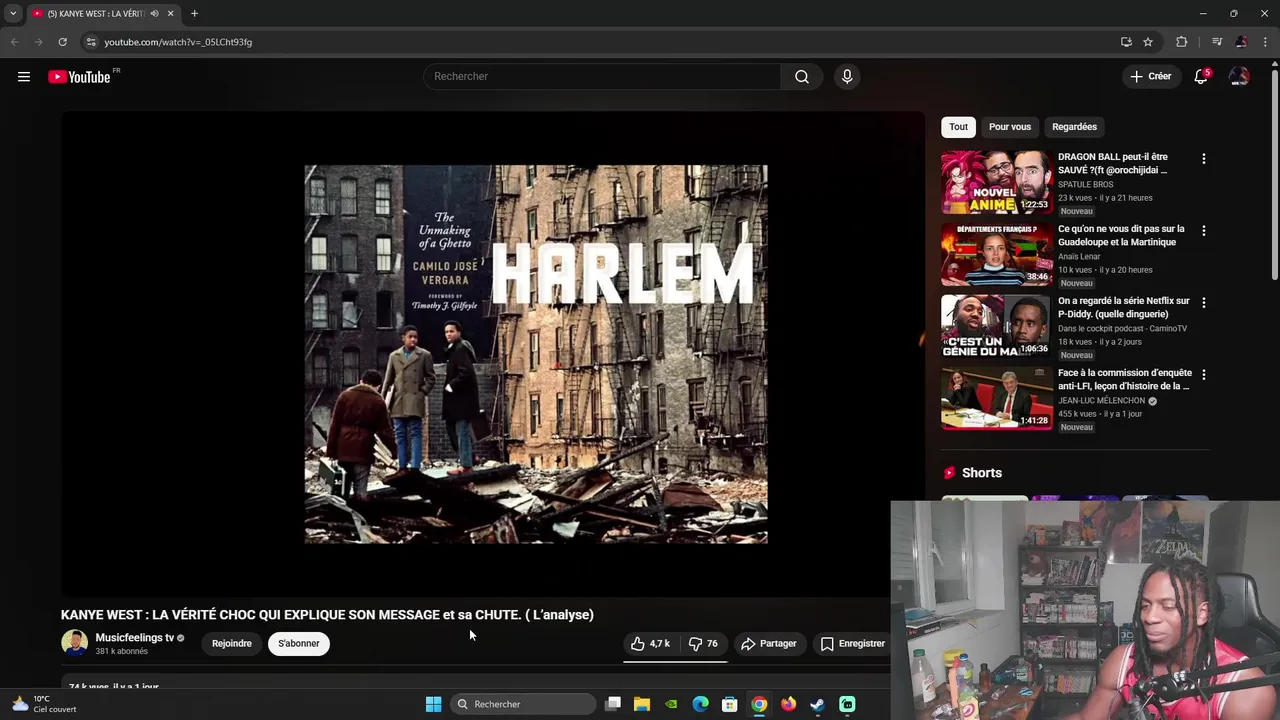The height and width of the screenshot is (720, 1280).
Task: Click the Enregistrer save button
Action: click(853, 644)
